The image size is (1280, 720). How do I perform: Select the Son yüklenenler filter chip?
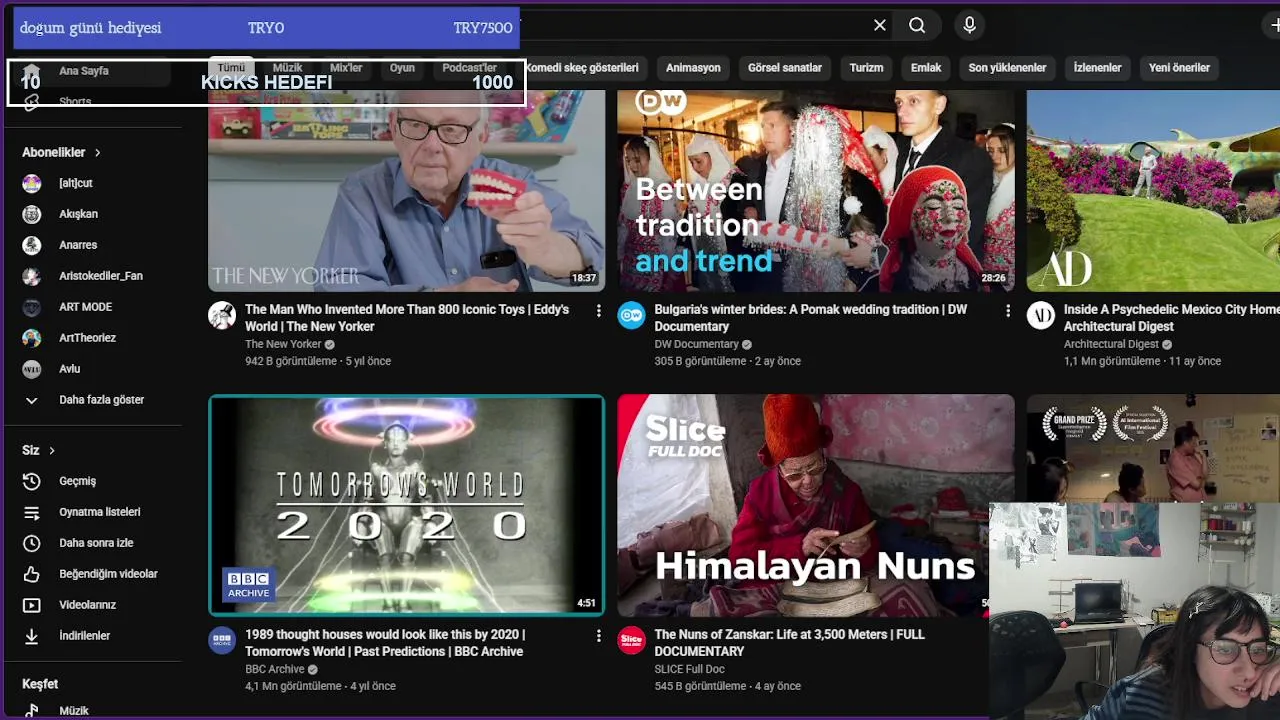pyautogui.click(x=1007, y=68)
